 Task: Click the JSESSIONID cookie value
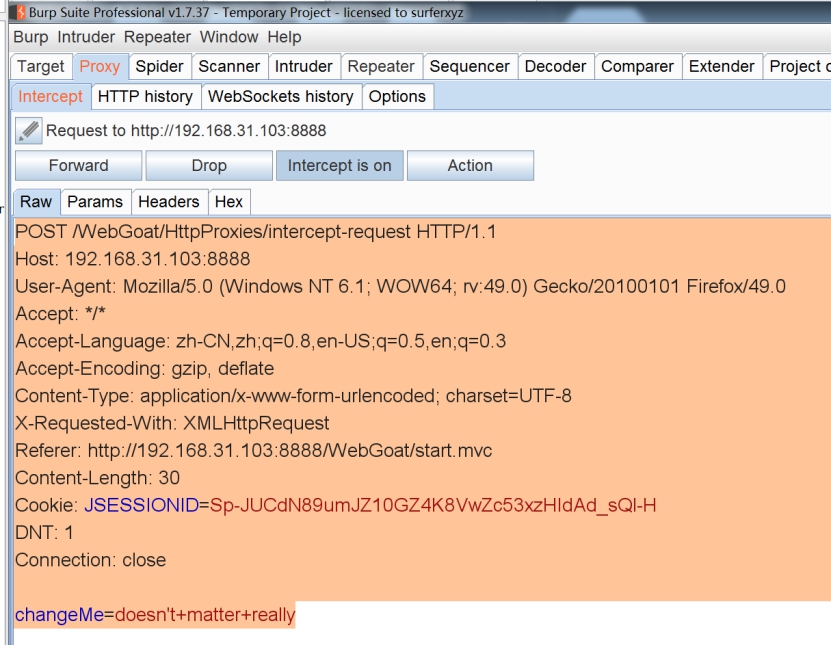433,506
